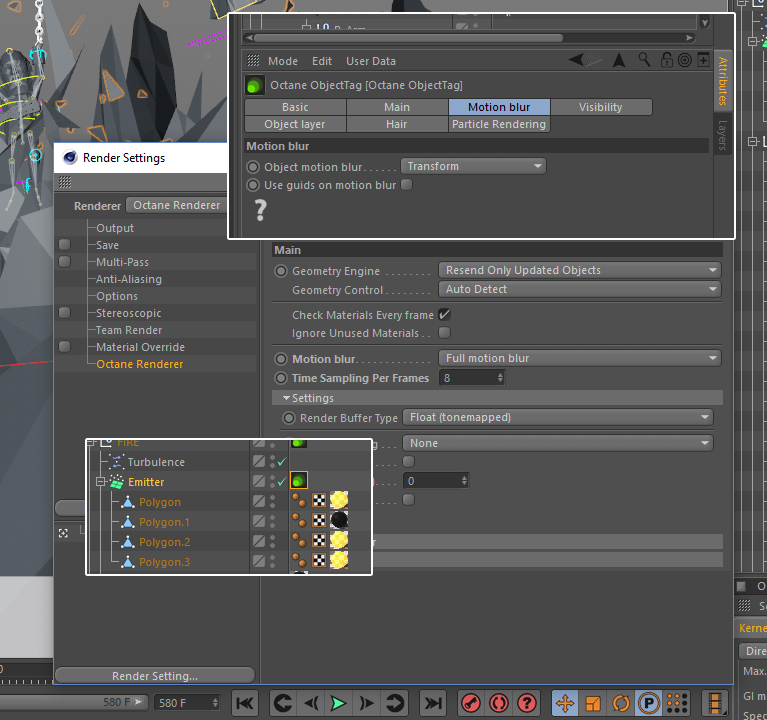The image size is (767, 720).
Task: Click the yellow material tag on Polygon.3 row
Action: [x=339, y=560]
